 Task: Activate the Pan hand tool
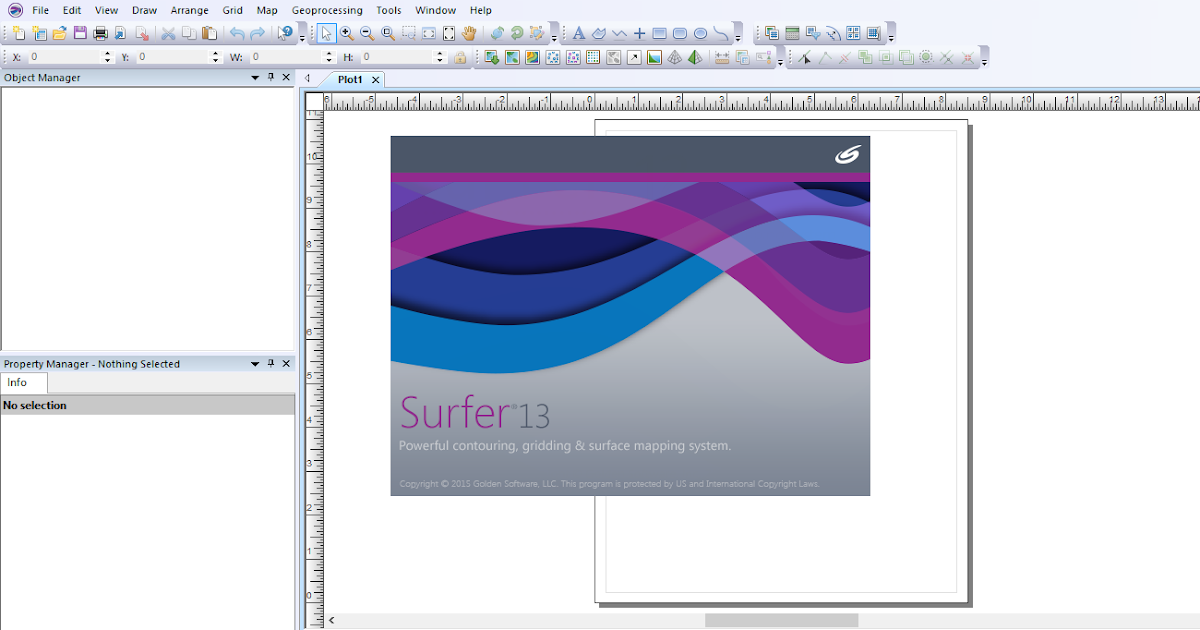pyautogui.click(x=469, y=33)
